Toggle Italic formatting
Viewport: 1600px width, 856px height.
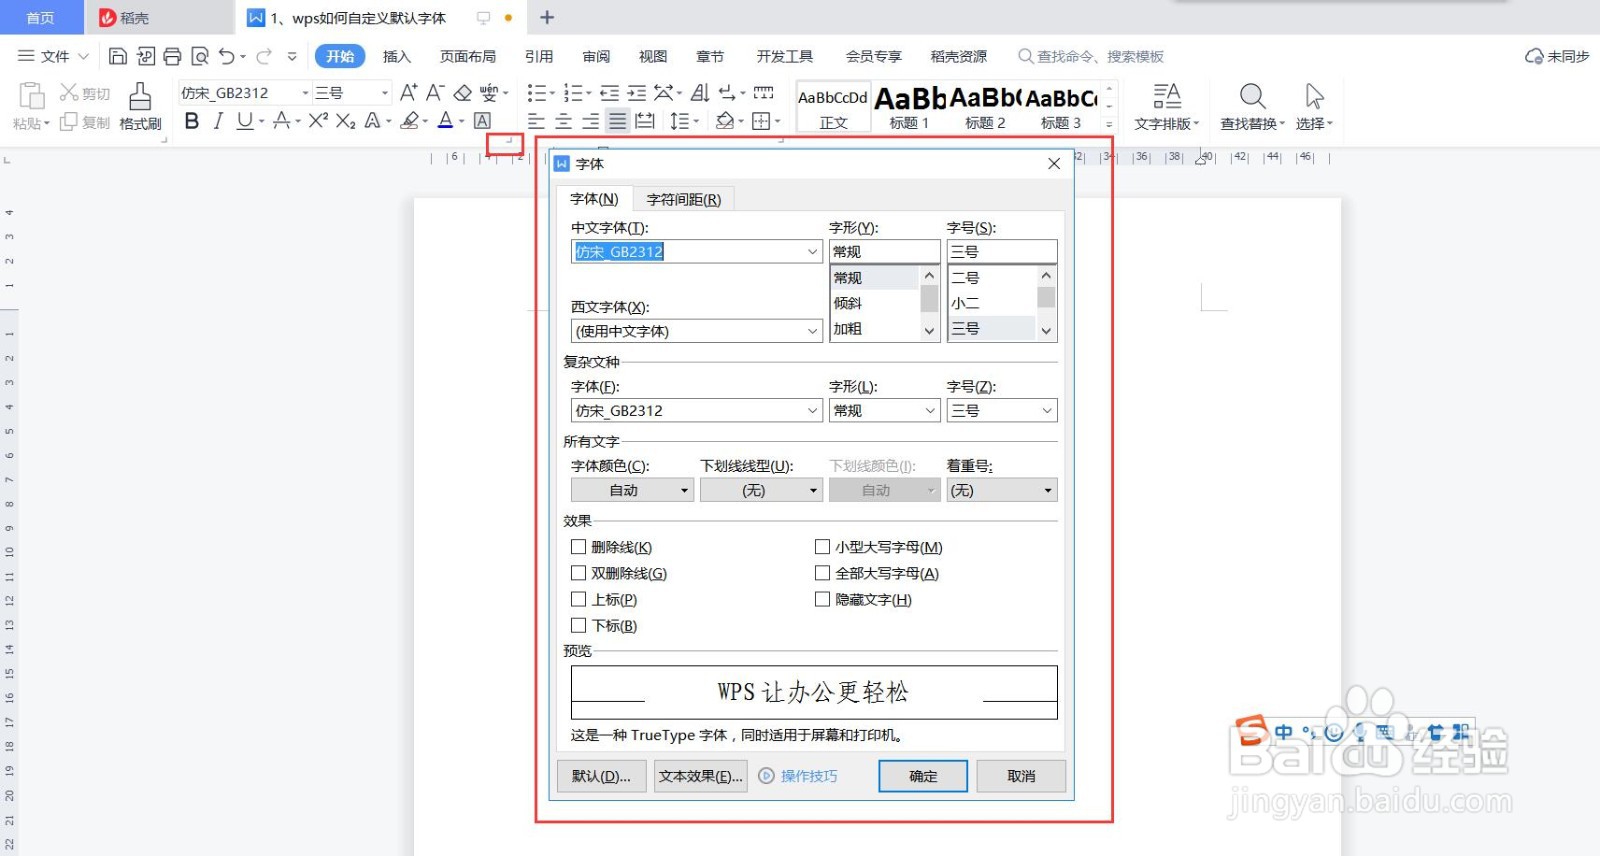tap(218, 121)
